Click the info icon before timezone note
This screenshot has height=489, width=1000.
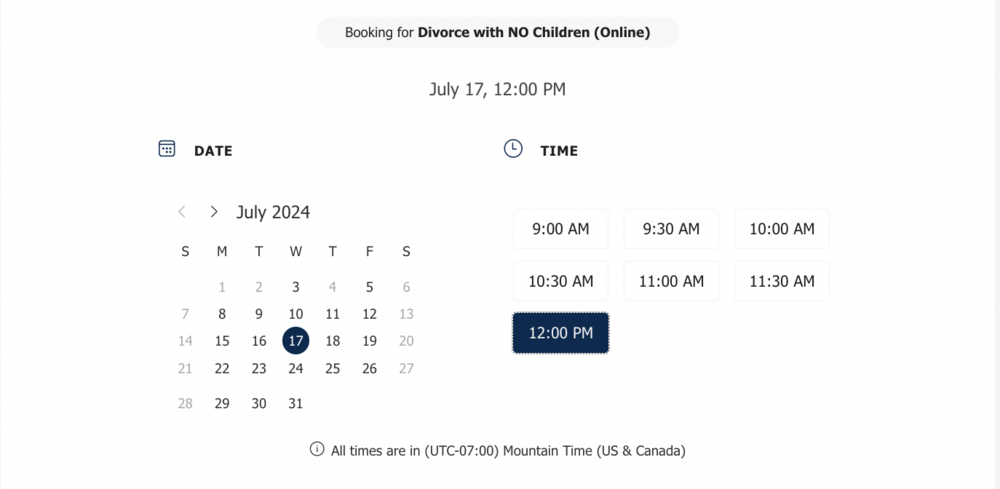click(317, 449)
